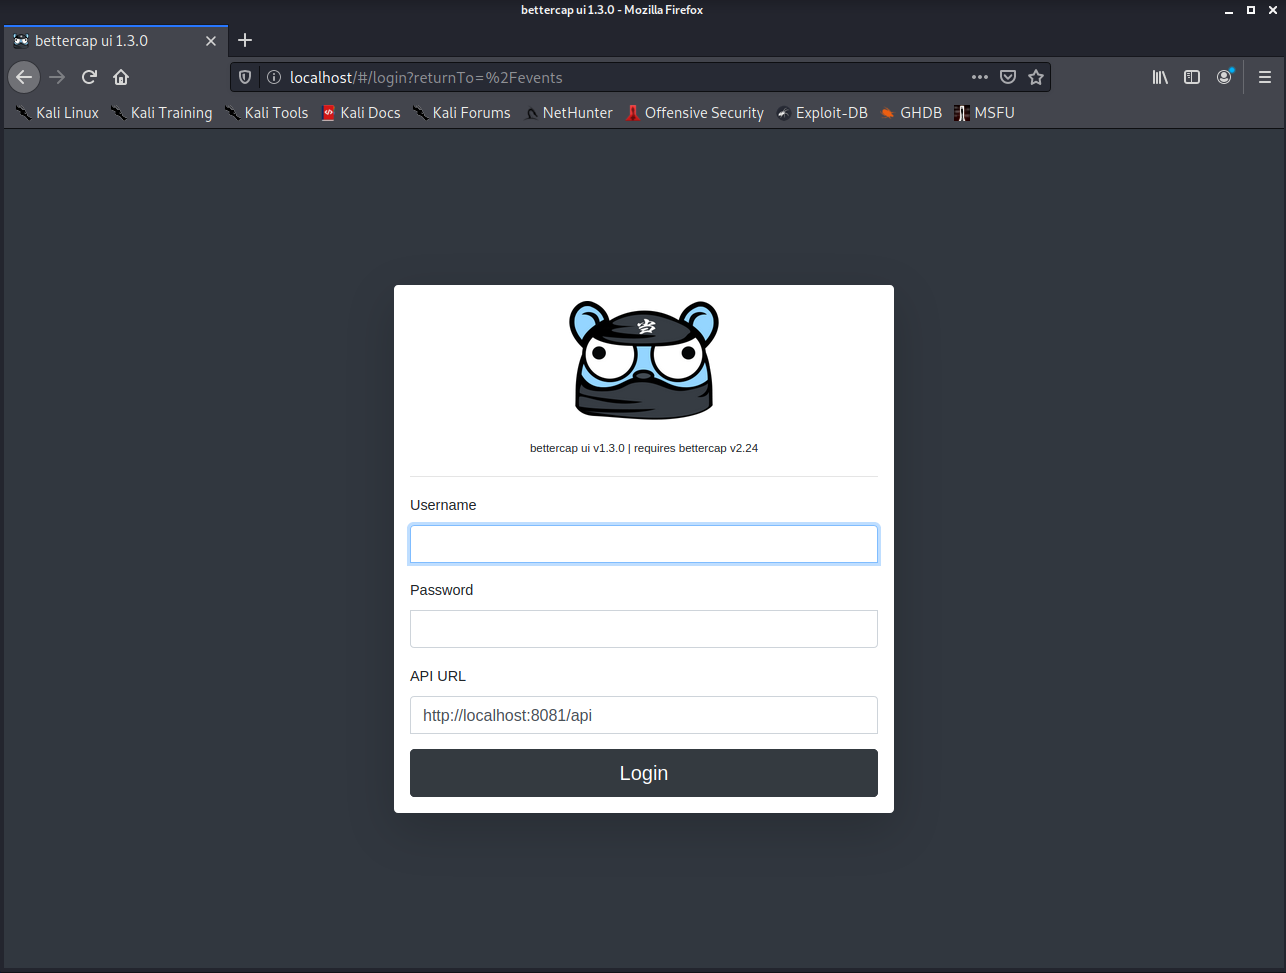Open the Exploit-DB bookmark

pyautogui.click(x=822, y=113)
